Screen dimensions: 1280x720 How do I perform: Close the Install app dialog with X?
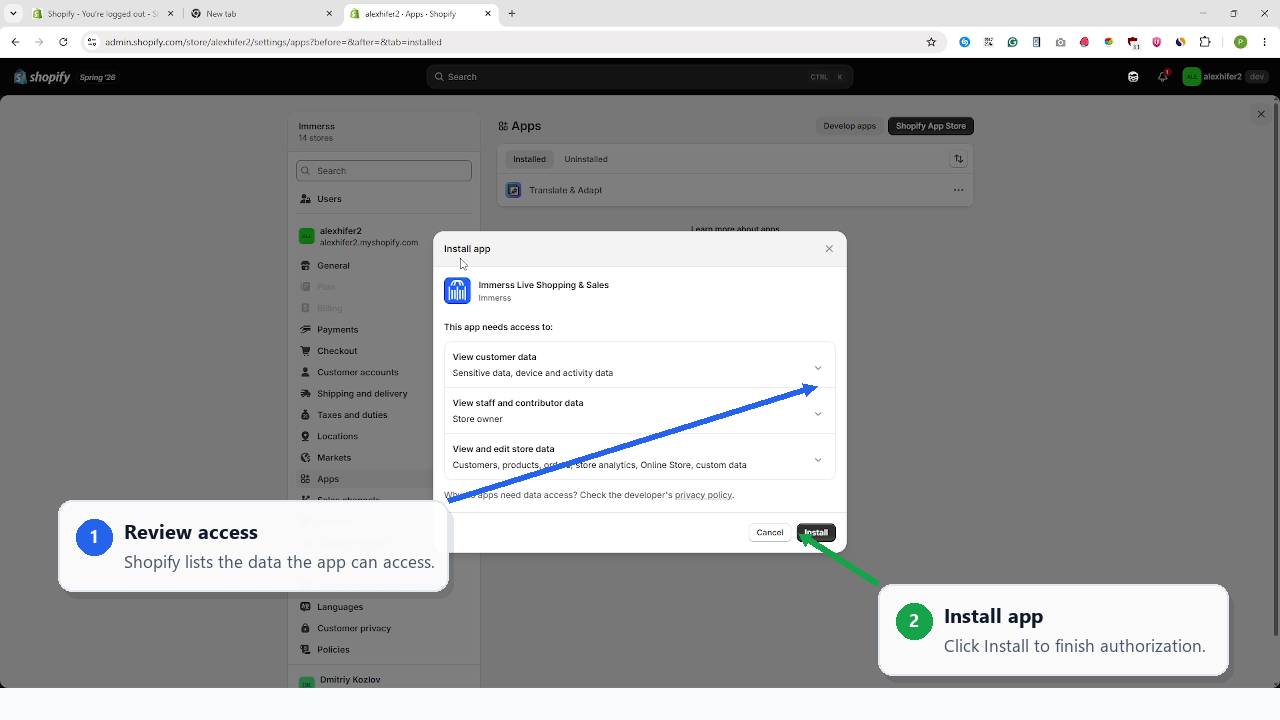pos(829,249)
